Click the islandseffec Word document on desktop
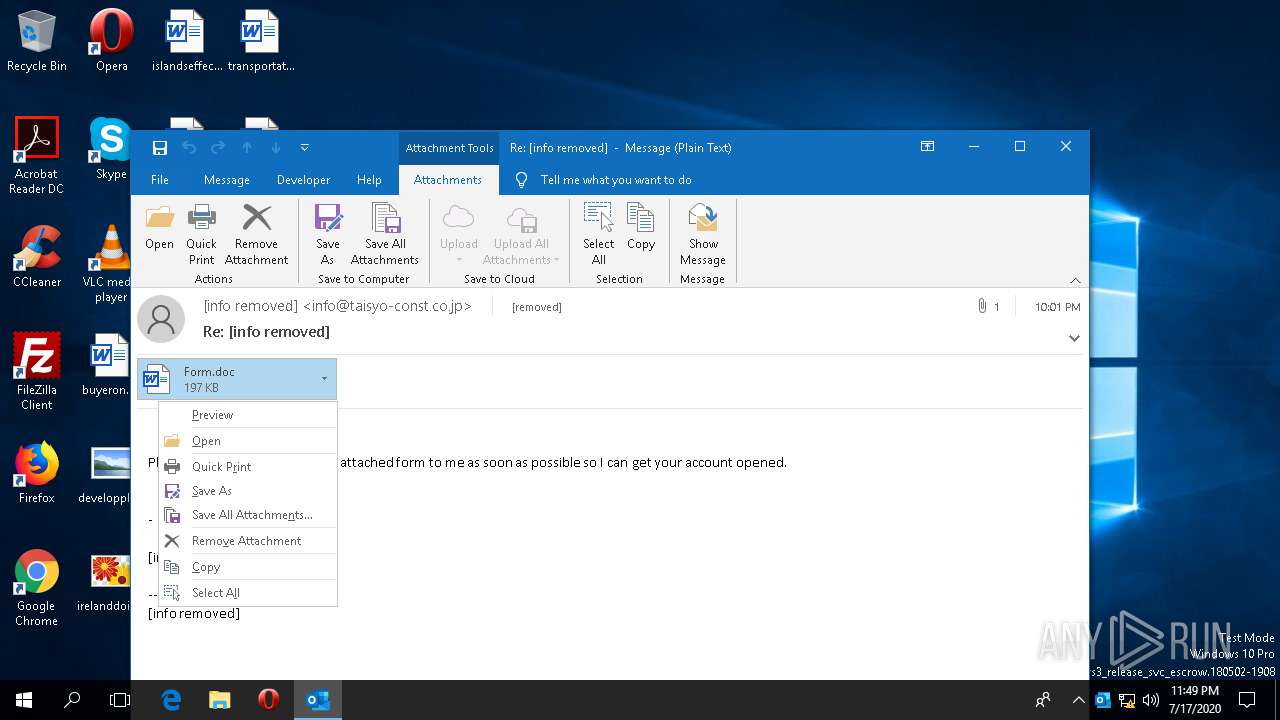Viewport: 1280px width, 720px height. click(x=186, y=41)
